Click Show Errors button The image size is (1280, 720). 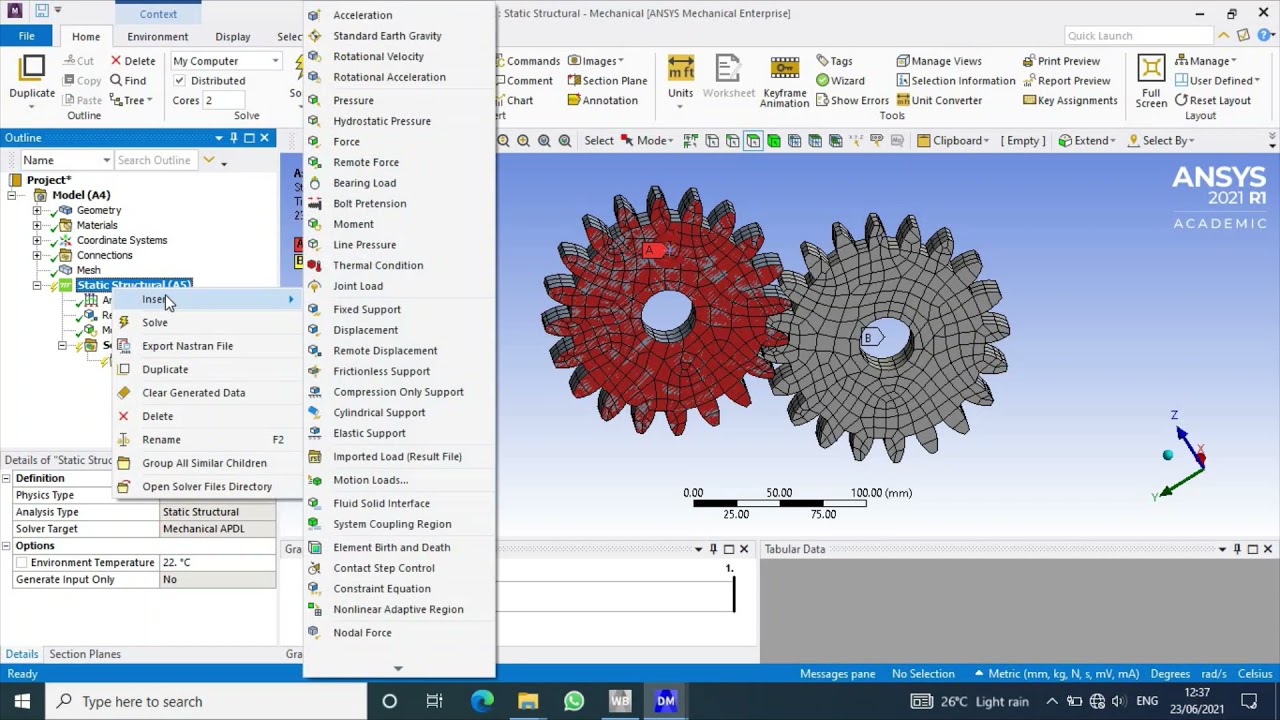tap(851, 100)
